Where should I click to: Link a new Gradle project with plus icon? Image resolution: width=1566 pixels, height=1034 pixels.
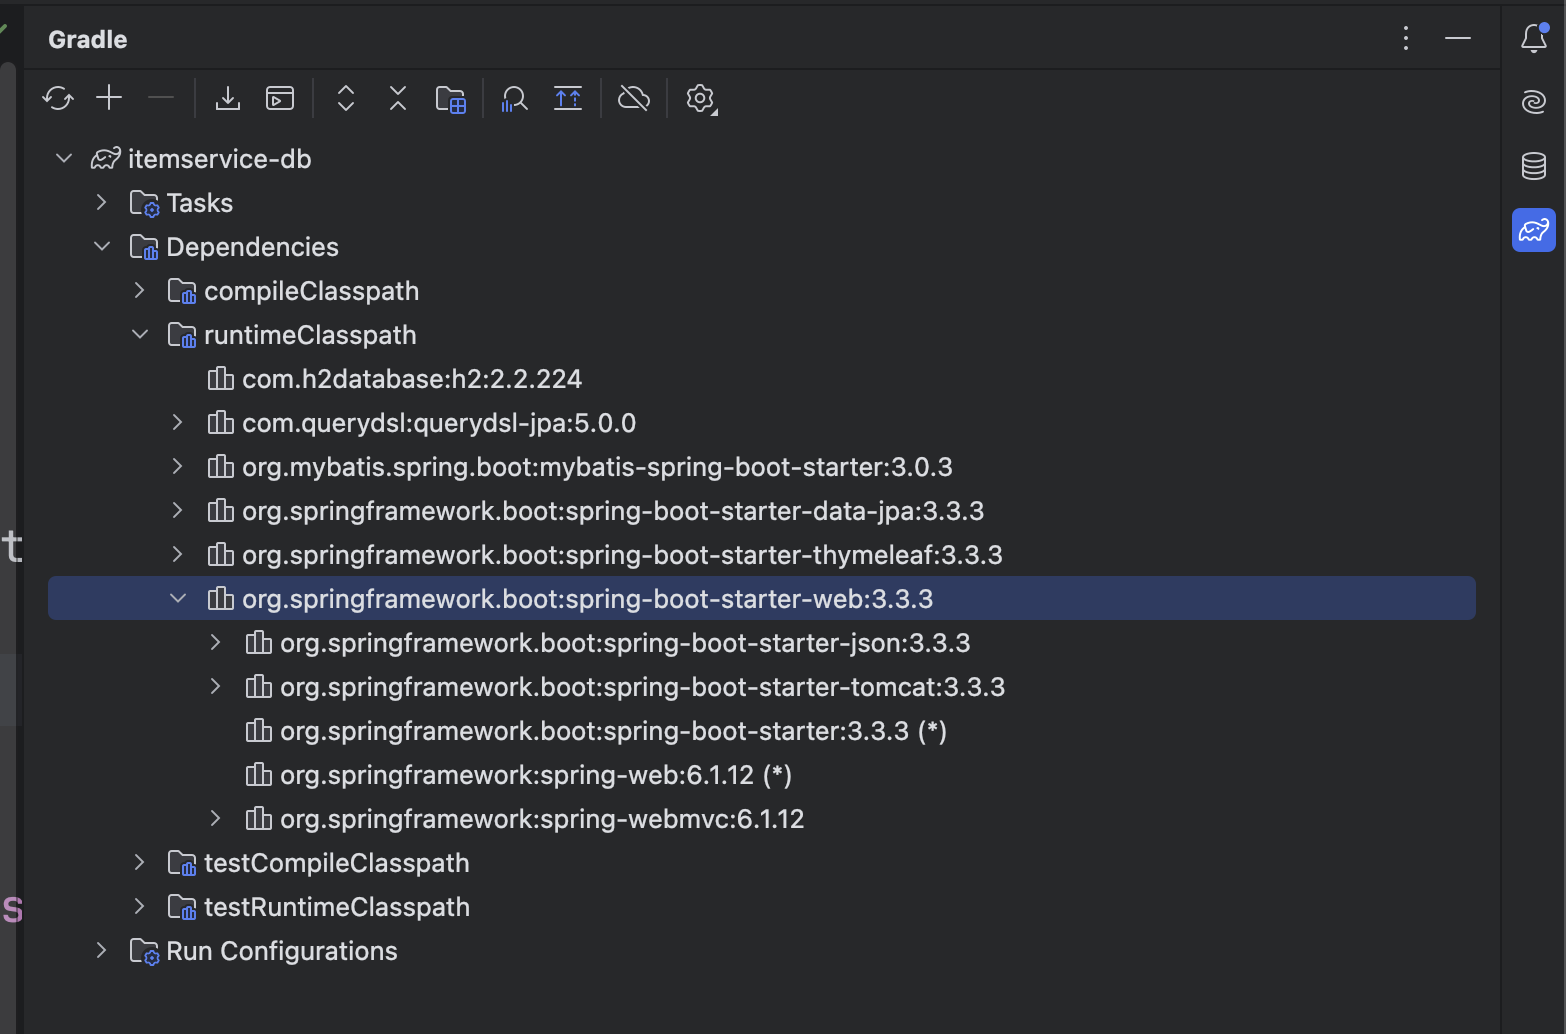(x=109, y=98)
